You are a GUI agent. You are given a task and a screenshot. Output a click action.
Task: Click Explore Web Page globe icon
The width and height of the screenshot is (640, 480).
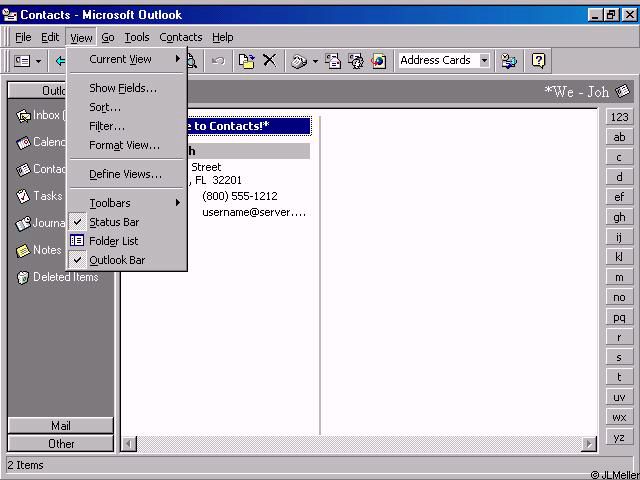pos(379,61)
